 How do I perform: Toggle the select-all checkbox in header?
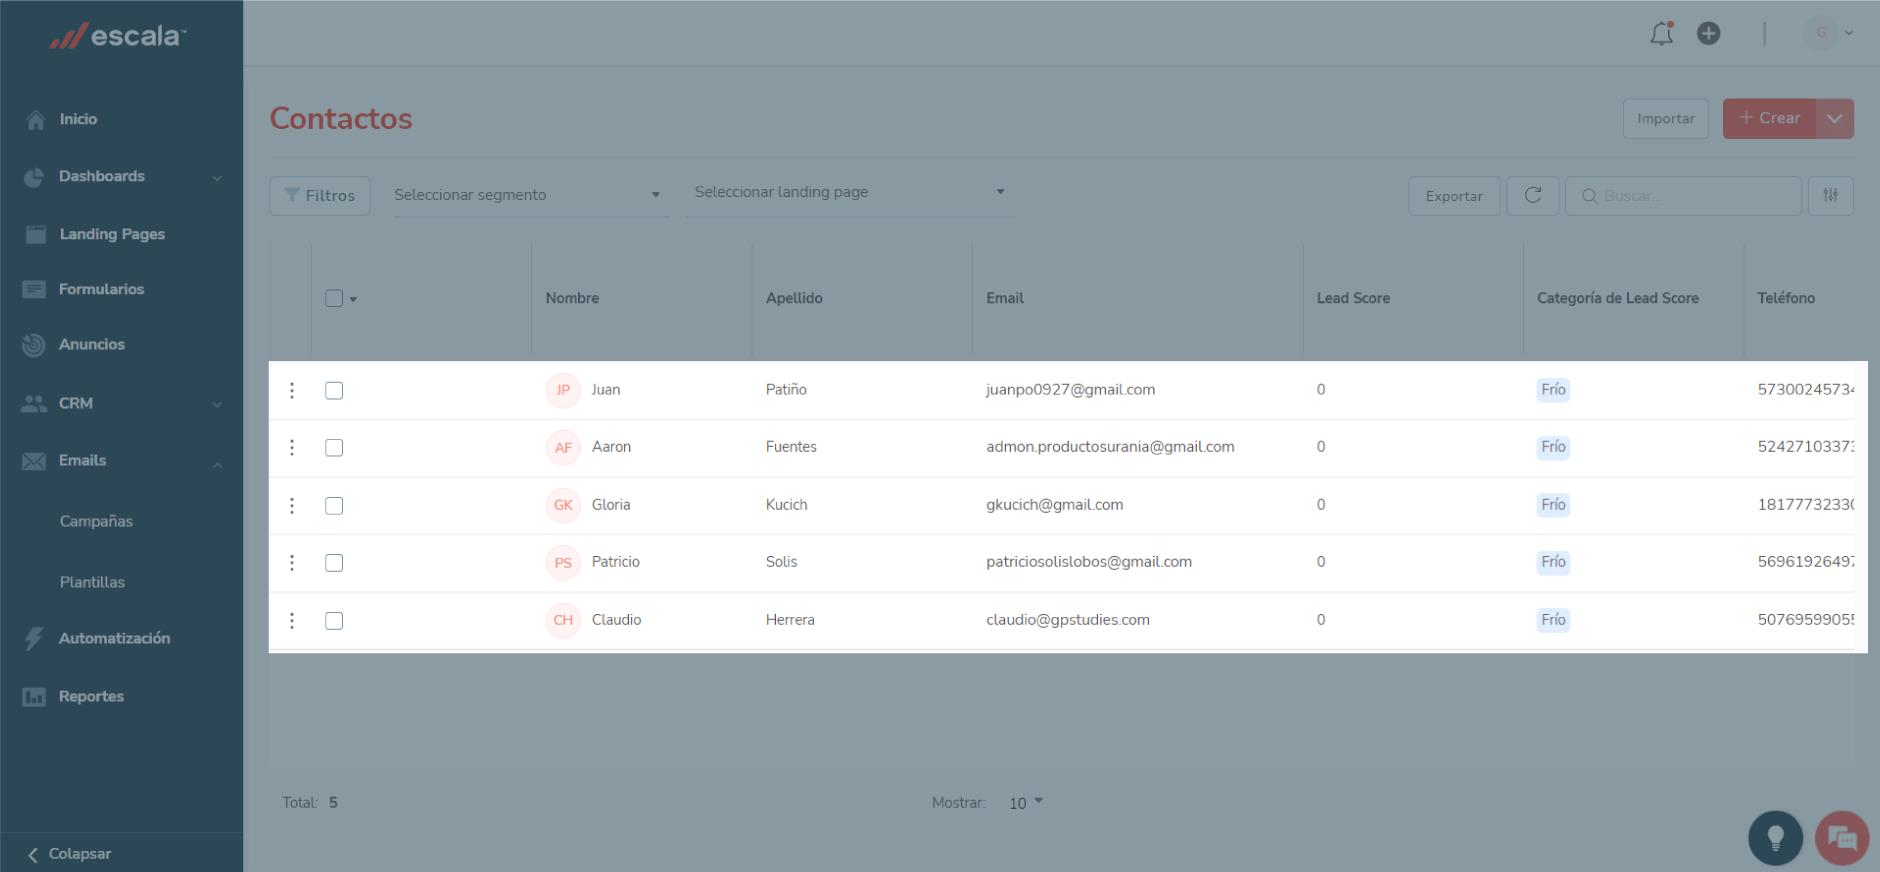pyautogui.click(x=334, y=298)
